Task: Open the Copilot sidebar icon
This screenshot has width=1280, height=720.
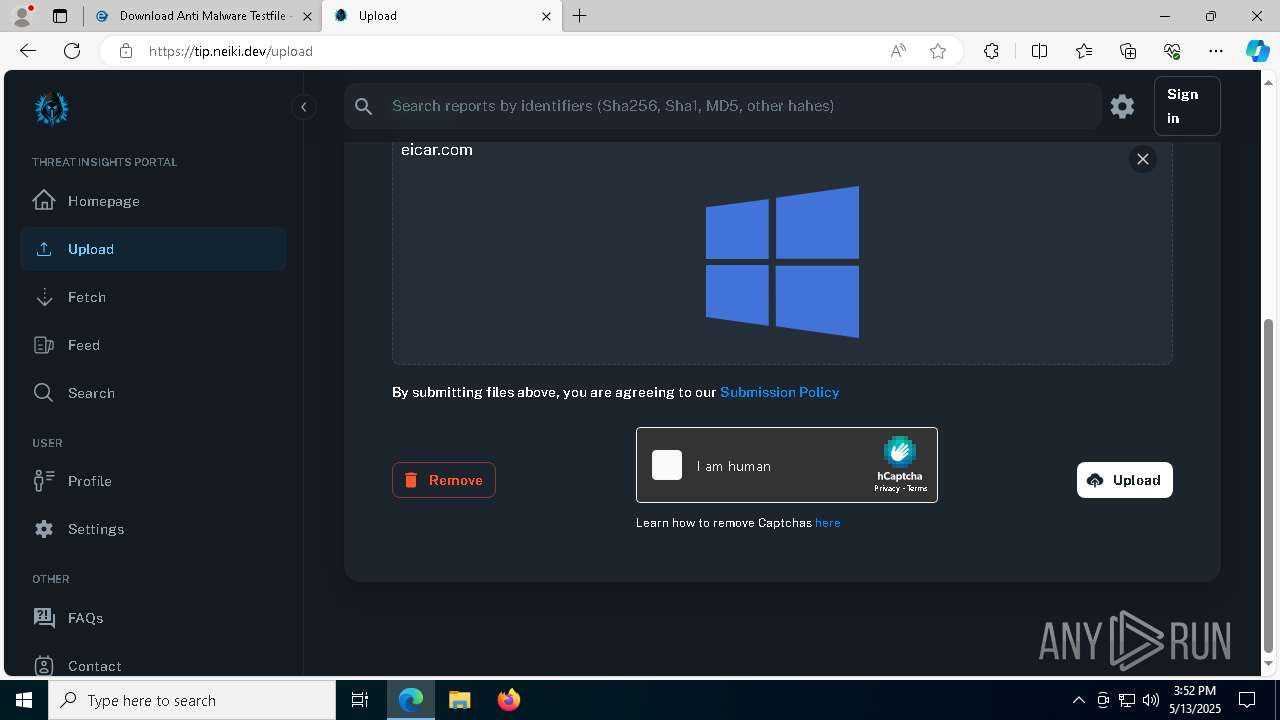Action: (1258, 51)
